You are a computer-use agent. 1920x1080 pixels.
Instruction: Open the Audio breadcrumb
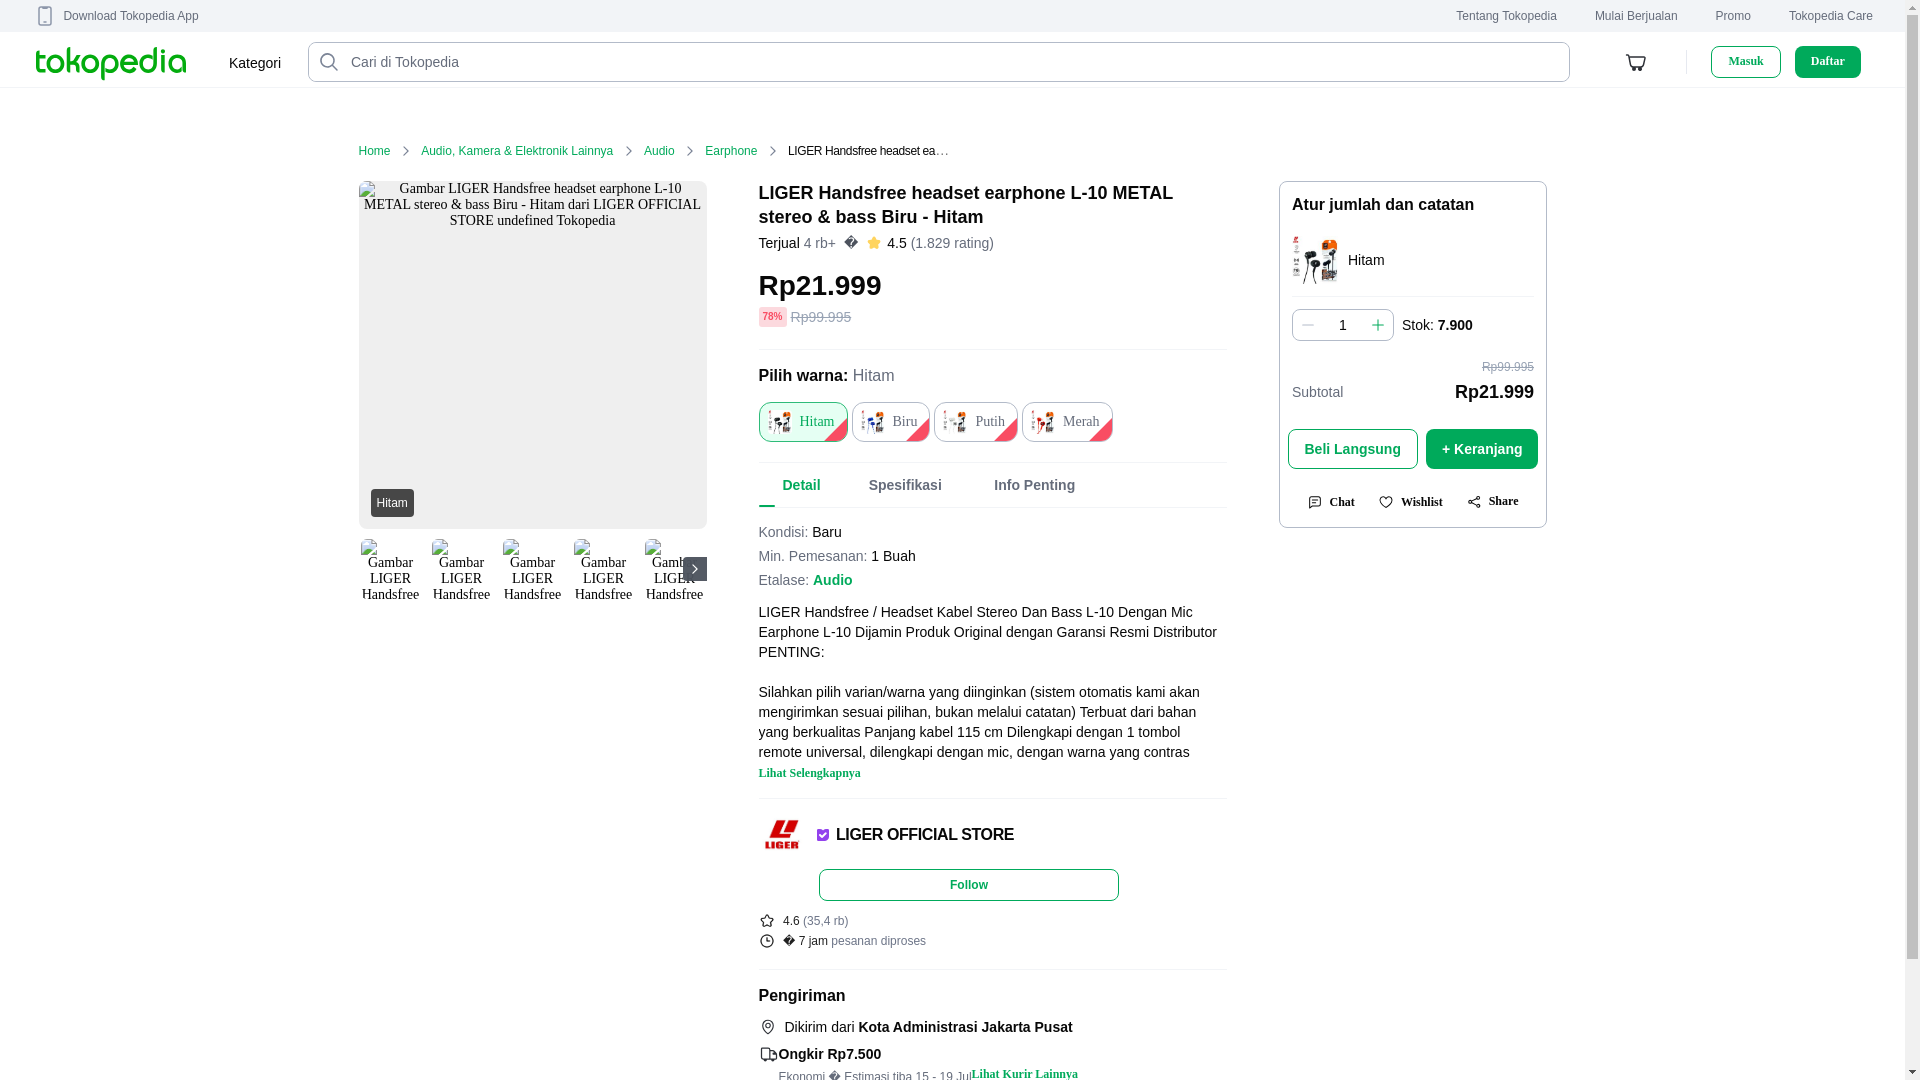click(x=659, y=151)
